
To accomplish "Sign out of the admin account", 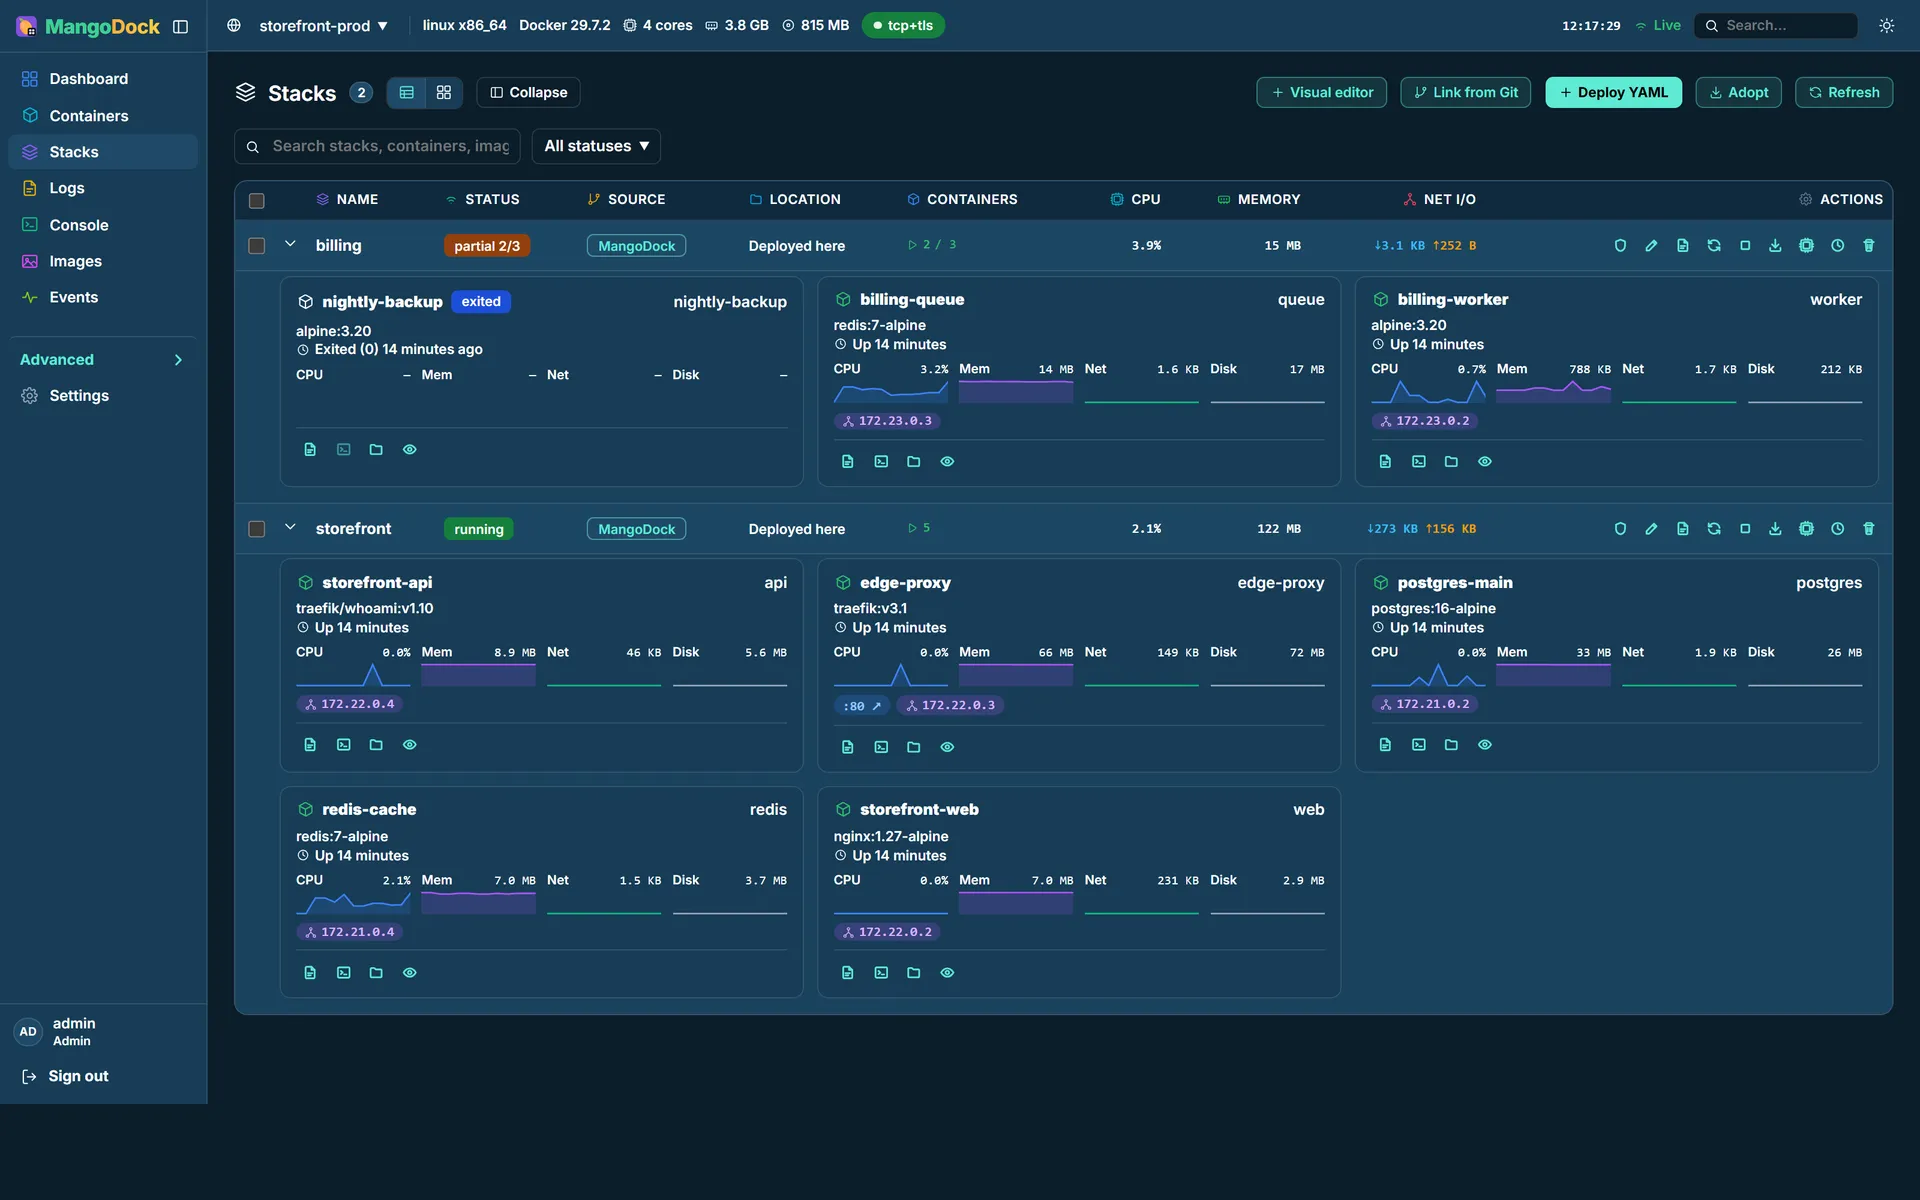I will [x=66, y=1077].
